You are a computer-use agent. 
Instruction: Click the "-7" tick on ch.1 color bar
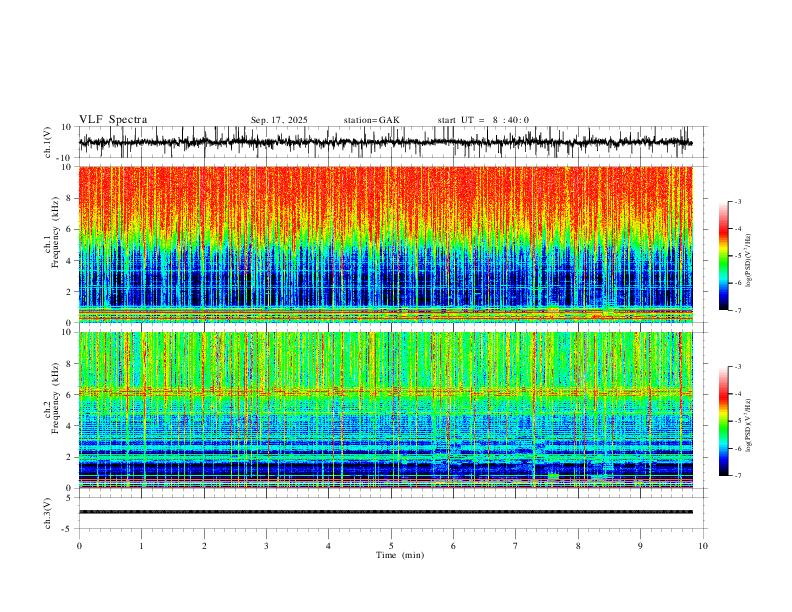[x=738, y=310]
